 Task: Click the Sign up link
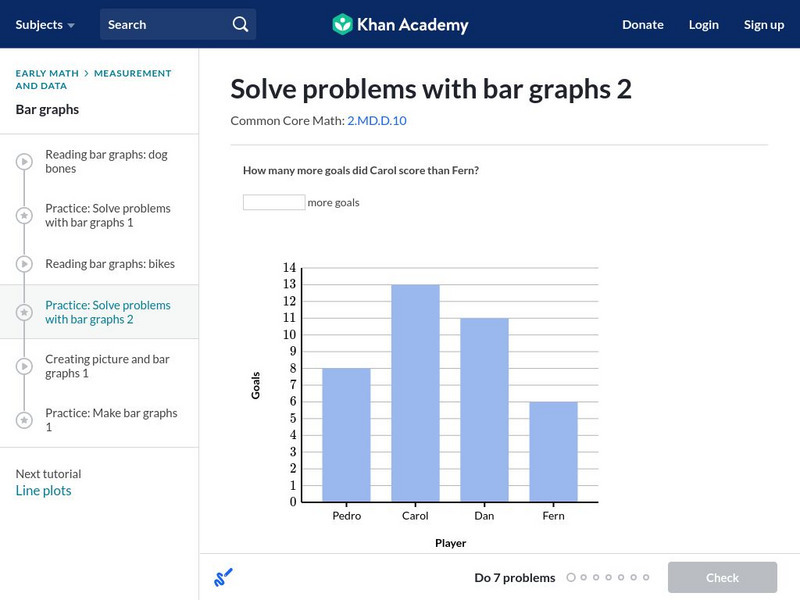(x=763, y=24)
